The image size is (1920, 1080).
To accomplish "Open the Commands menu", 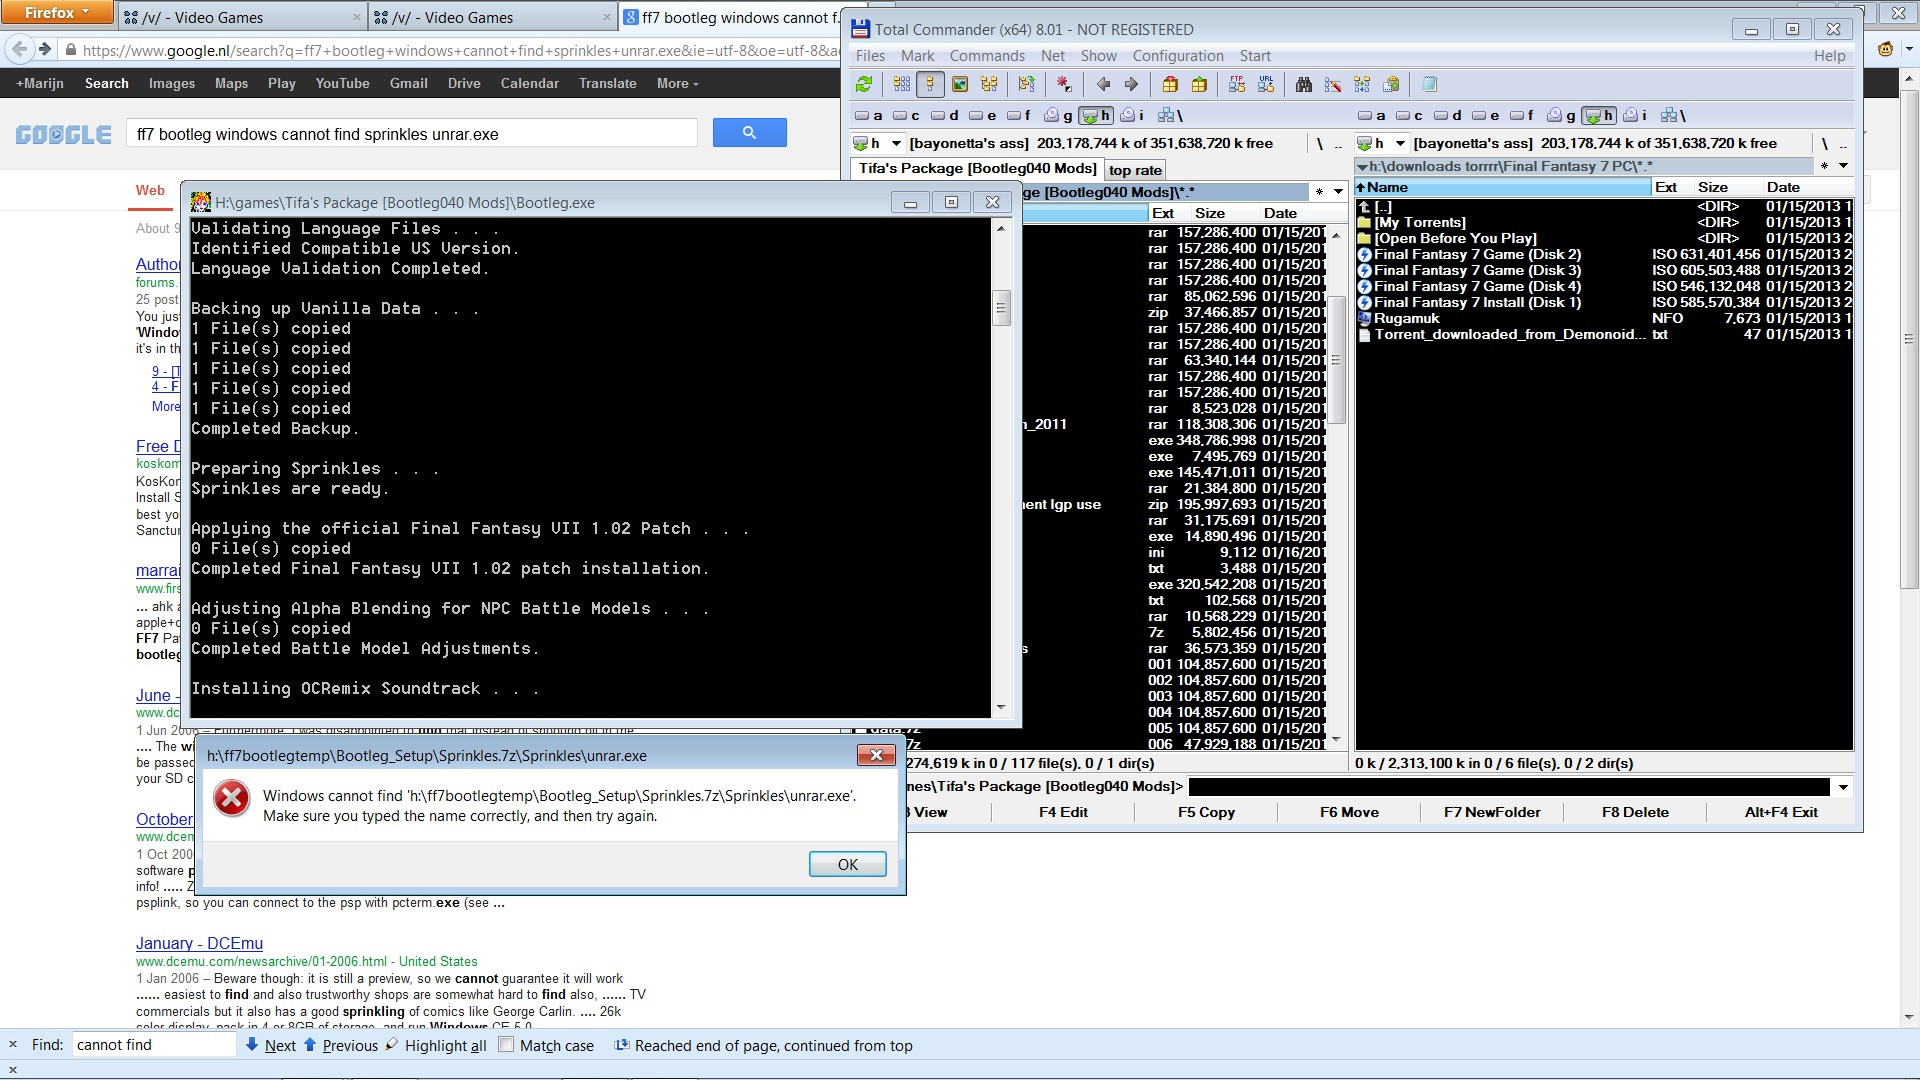I will point(987,56).
